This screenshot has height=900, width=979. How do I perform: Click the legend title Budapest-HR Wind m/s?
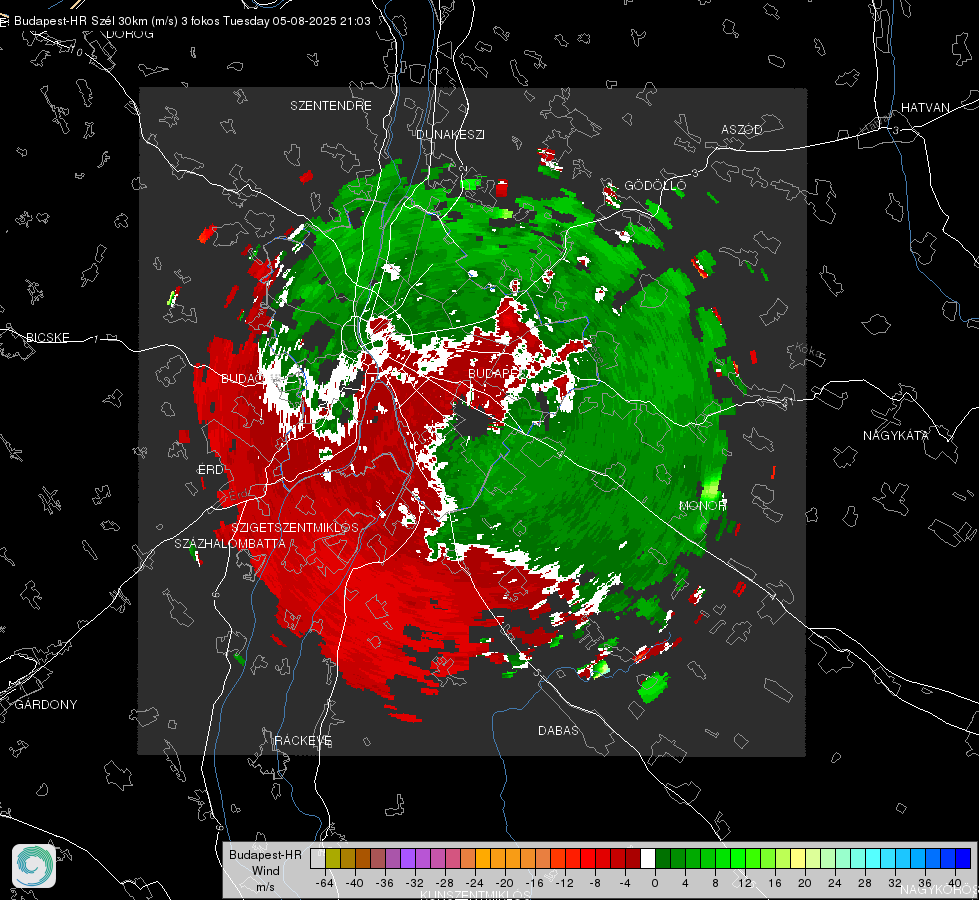point(265,871)
